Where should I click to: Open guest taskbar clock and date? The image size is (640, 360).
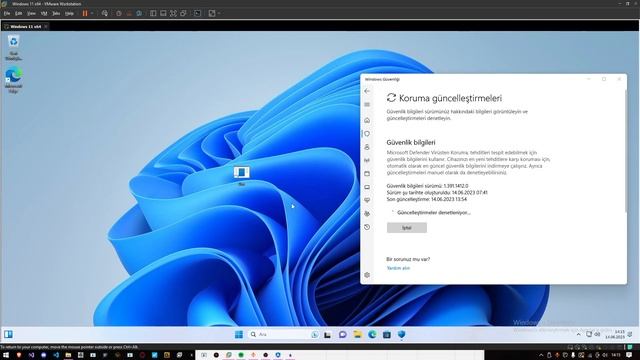tap(616, 335)
